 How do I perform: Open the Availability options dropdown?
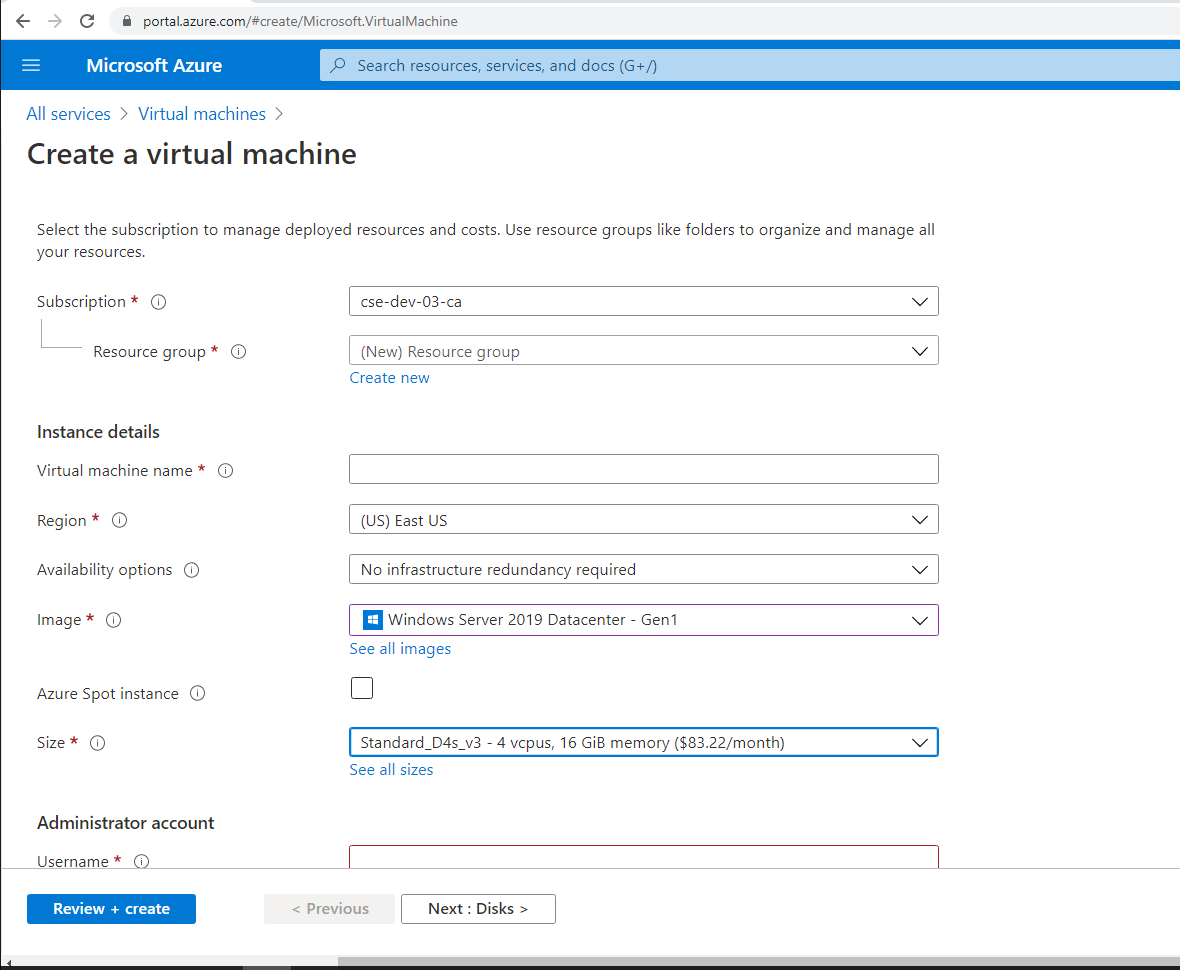coord(920,569)
